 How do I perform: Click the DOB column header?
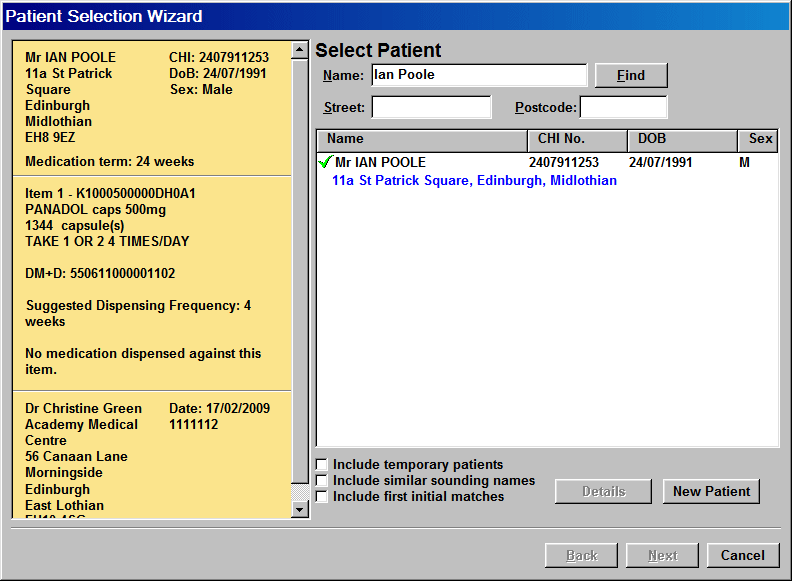pyautogui.click(x=681, y=139)
